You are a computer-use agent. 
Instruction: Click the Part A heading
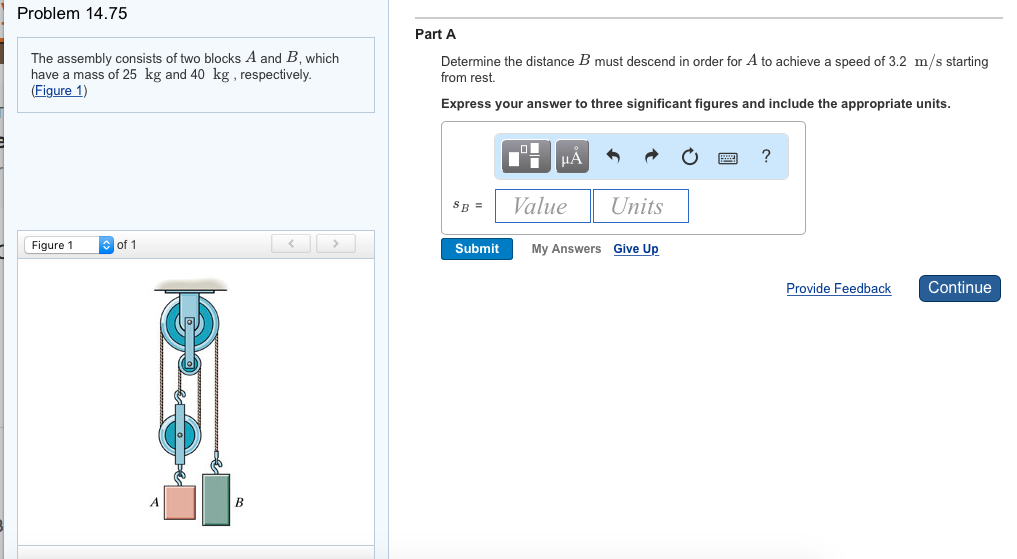[435, 34]
